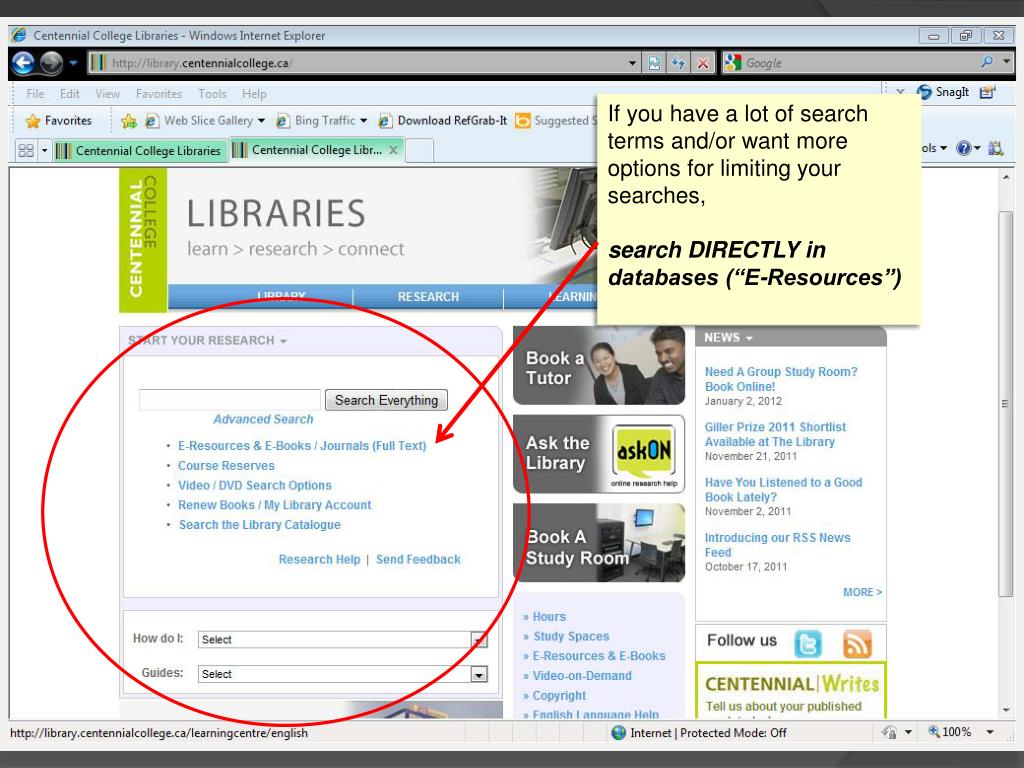The width and height of the screenshot is (1024, 768).
Task: Open the Help menu
Action: pos(254,93)
